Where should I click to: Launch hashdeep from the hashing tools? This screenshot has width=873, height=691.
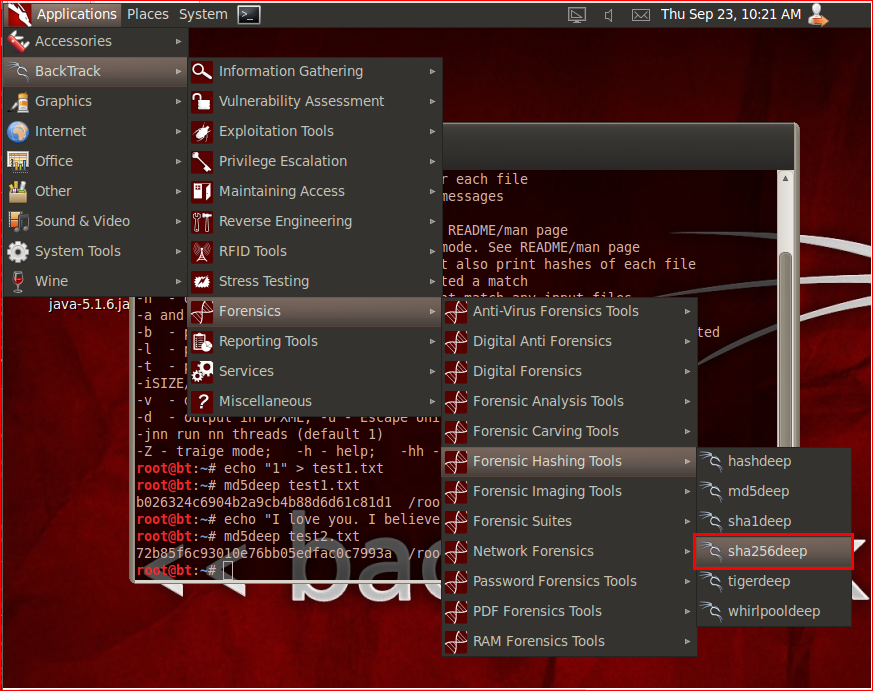[x=774, y=461]
